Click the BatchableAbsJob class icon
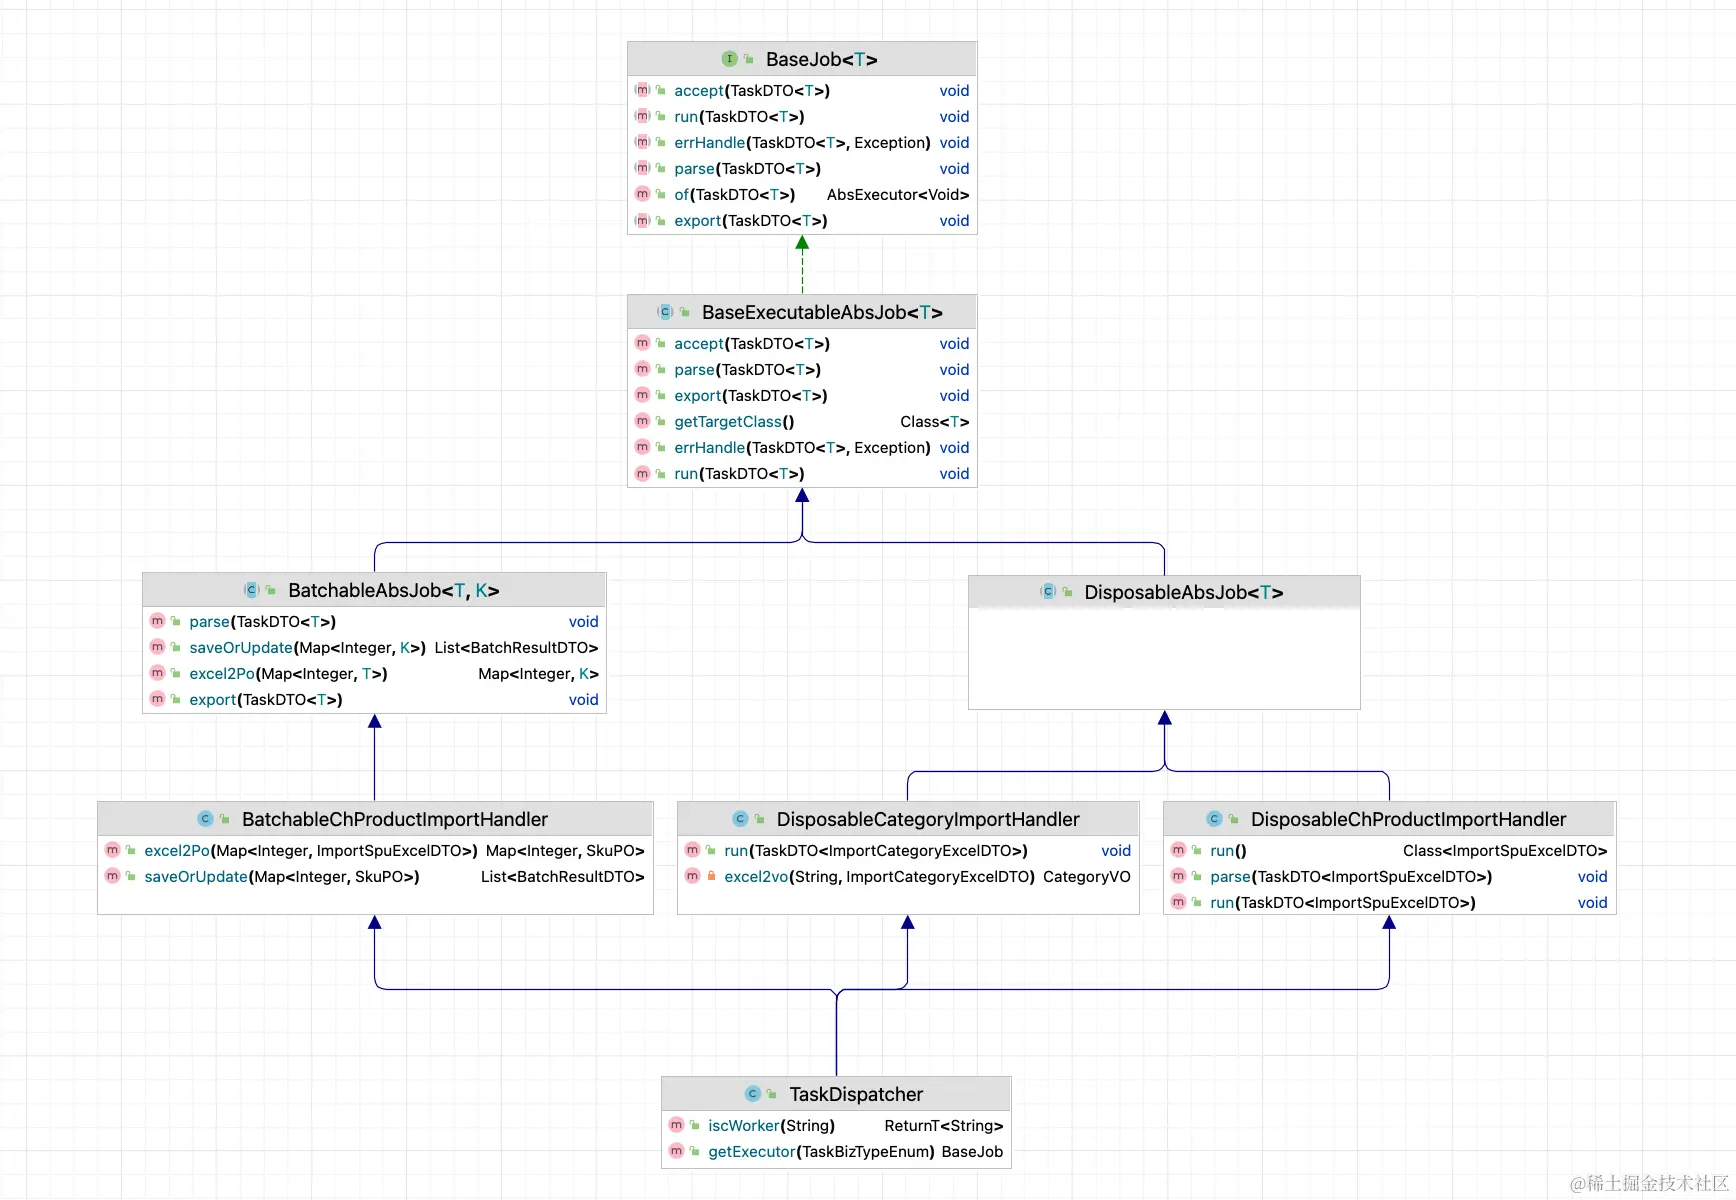Image resolution: width=1736 pixels, height=1200 pixels. click(x=252, y=590)
